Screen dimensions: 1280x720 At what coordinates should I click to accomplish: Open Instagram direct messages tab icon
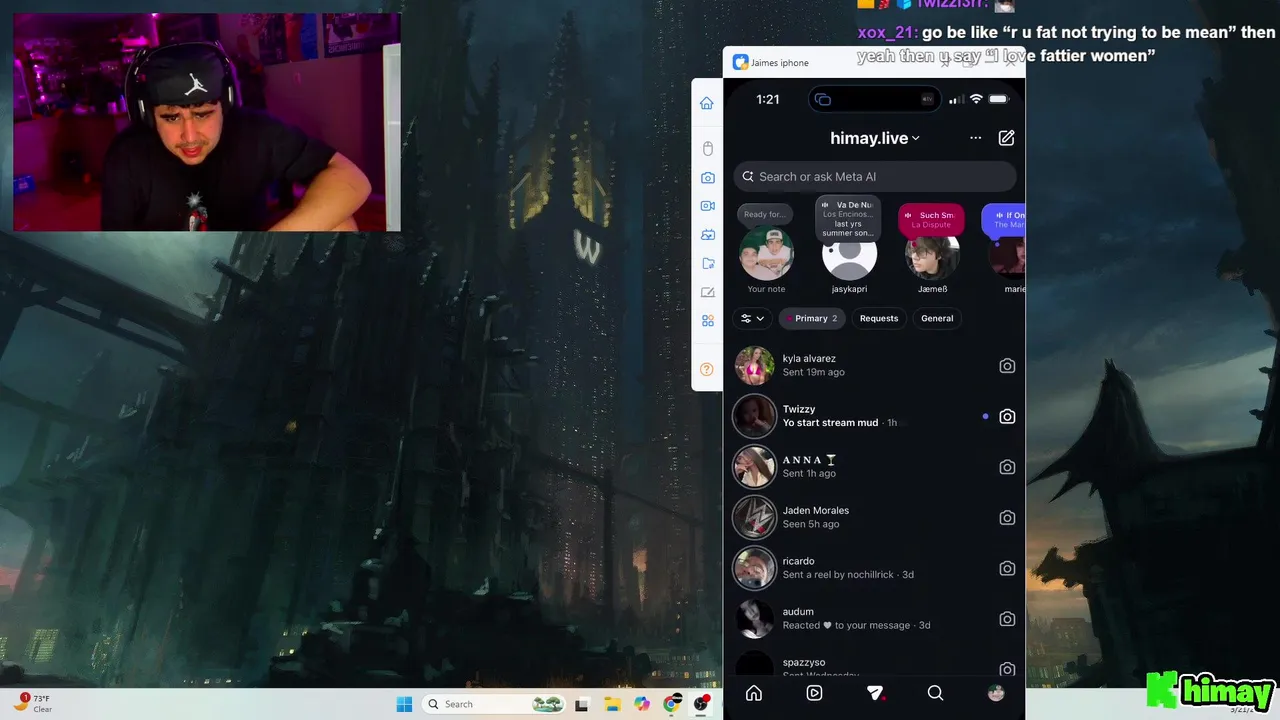point(875,693)
